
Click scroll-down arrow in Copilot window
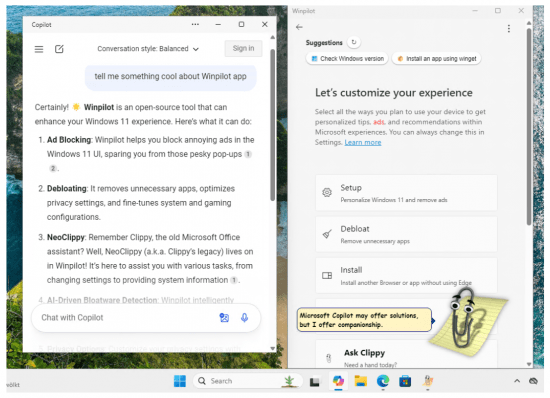[273, 348]
